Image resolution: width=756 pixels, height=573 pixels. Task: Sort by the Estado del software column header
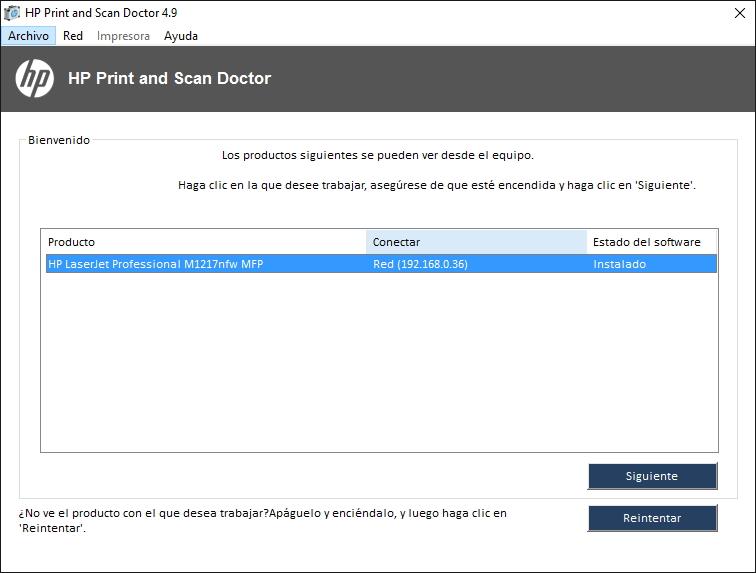coord(652,242)
